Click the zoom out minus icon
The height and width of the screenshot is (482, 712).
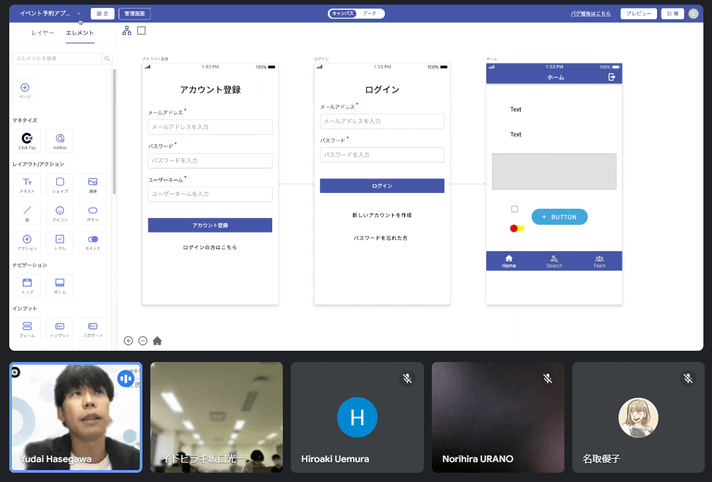(143, 340)
